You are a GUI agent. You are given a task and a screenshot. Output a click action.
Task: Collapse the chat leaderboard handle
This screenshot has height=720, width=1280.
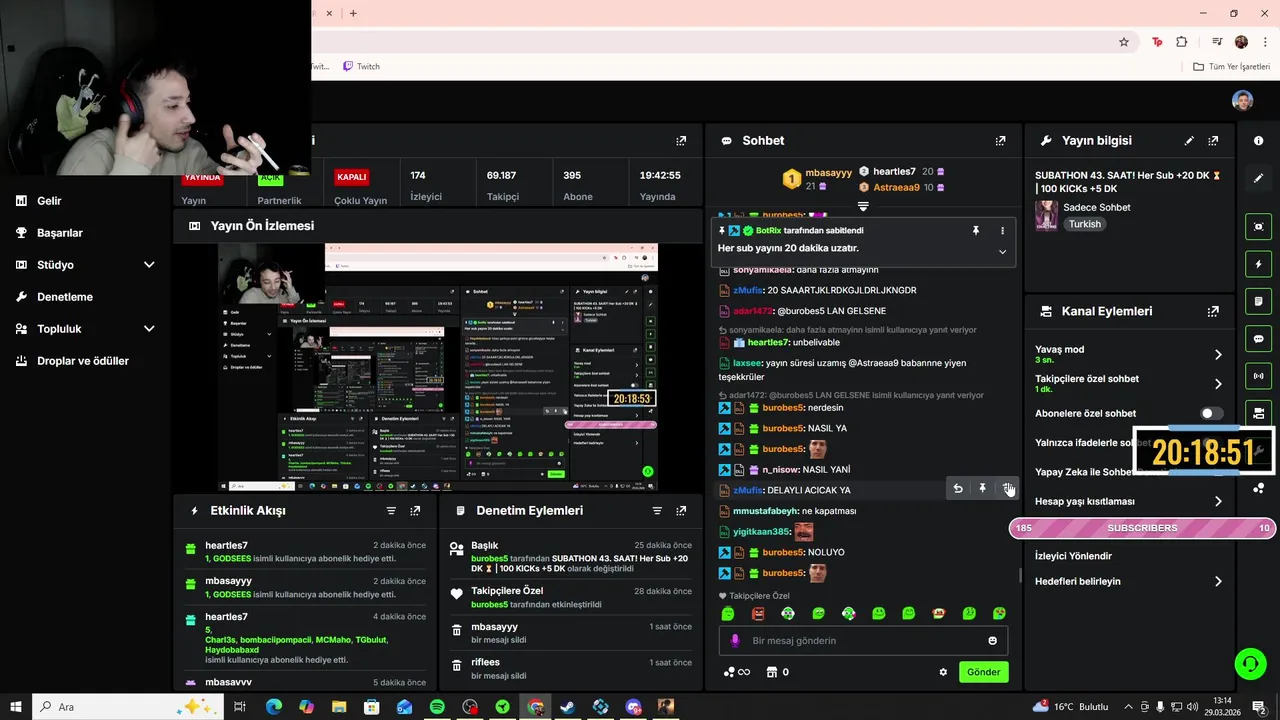[863, 207]
